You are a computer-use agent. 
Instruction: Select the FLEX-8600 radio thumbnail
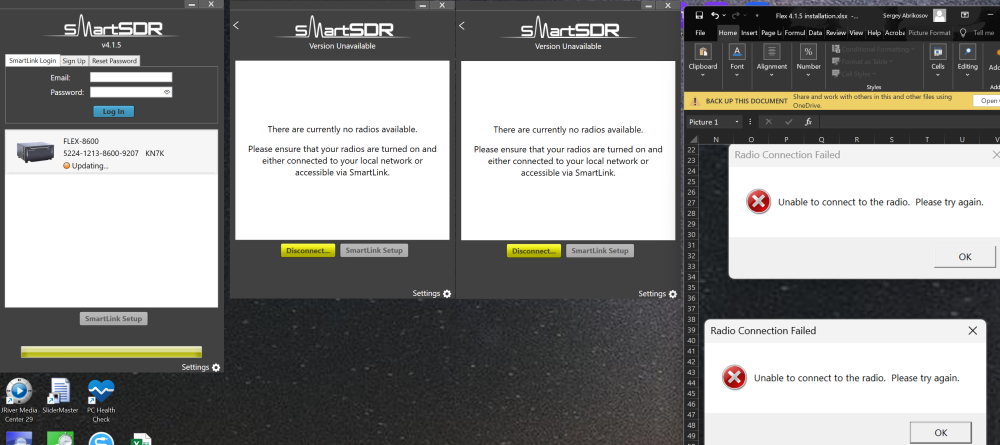(x=35, y=151)
